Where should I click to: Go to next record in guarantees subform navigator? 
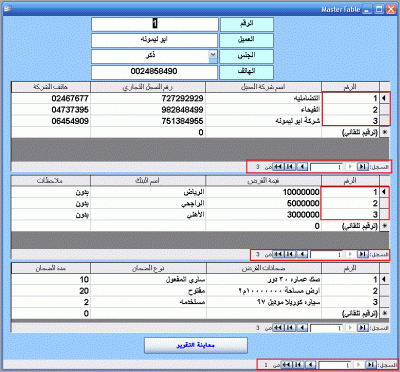pyautogui.click(x=302, y=328)
